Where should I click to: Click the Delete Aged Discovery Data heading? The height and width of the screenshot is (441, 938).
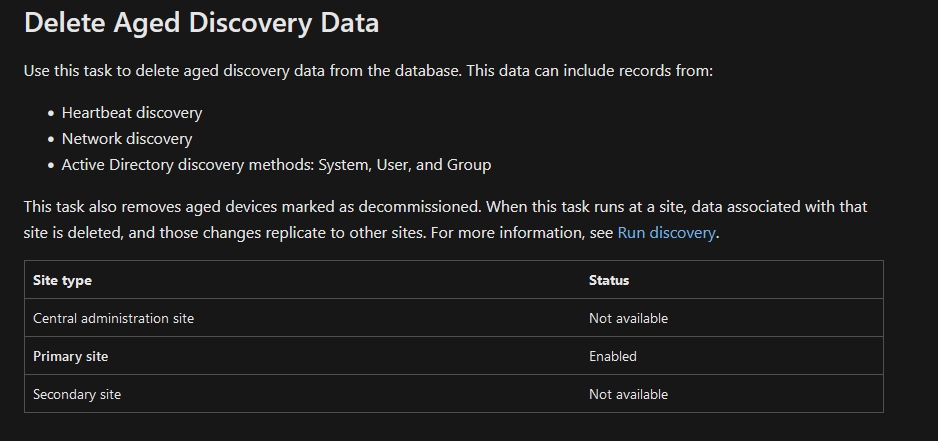pyautogui.click(x=202, y=23)
